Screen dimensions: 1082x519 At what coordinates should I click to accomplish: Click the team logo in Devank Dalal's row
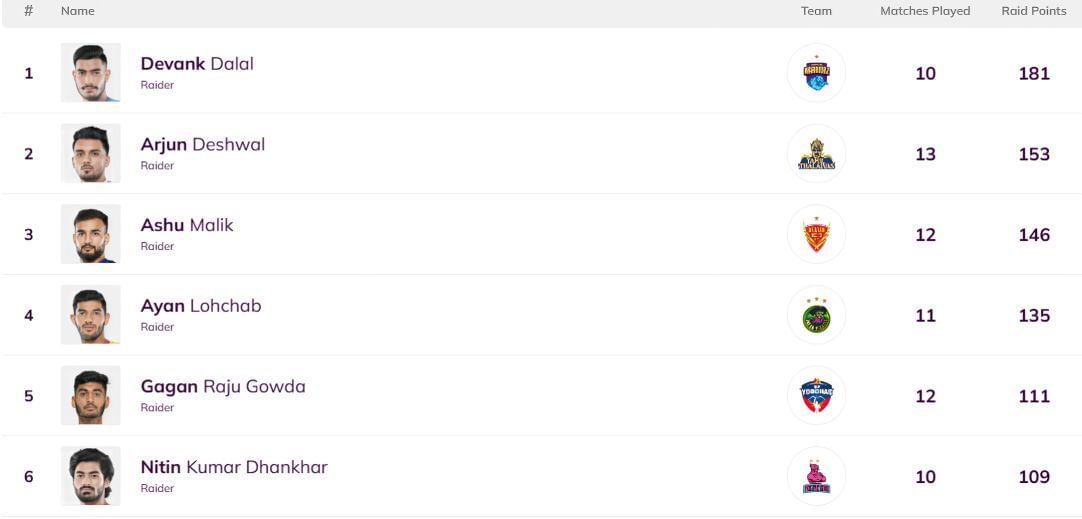[x=816, y=73]
